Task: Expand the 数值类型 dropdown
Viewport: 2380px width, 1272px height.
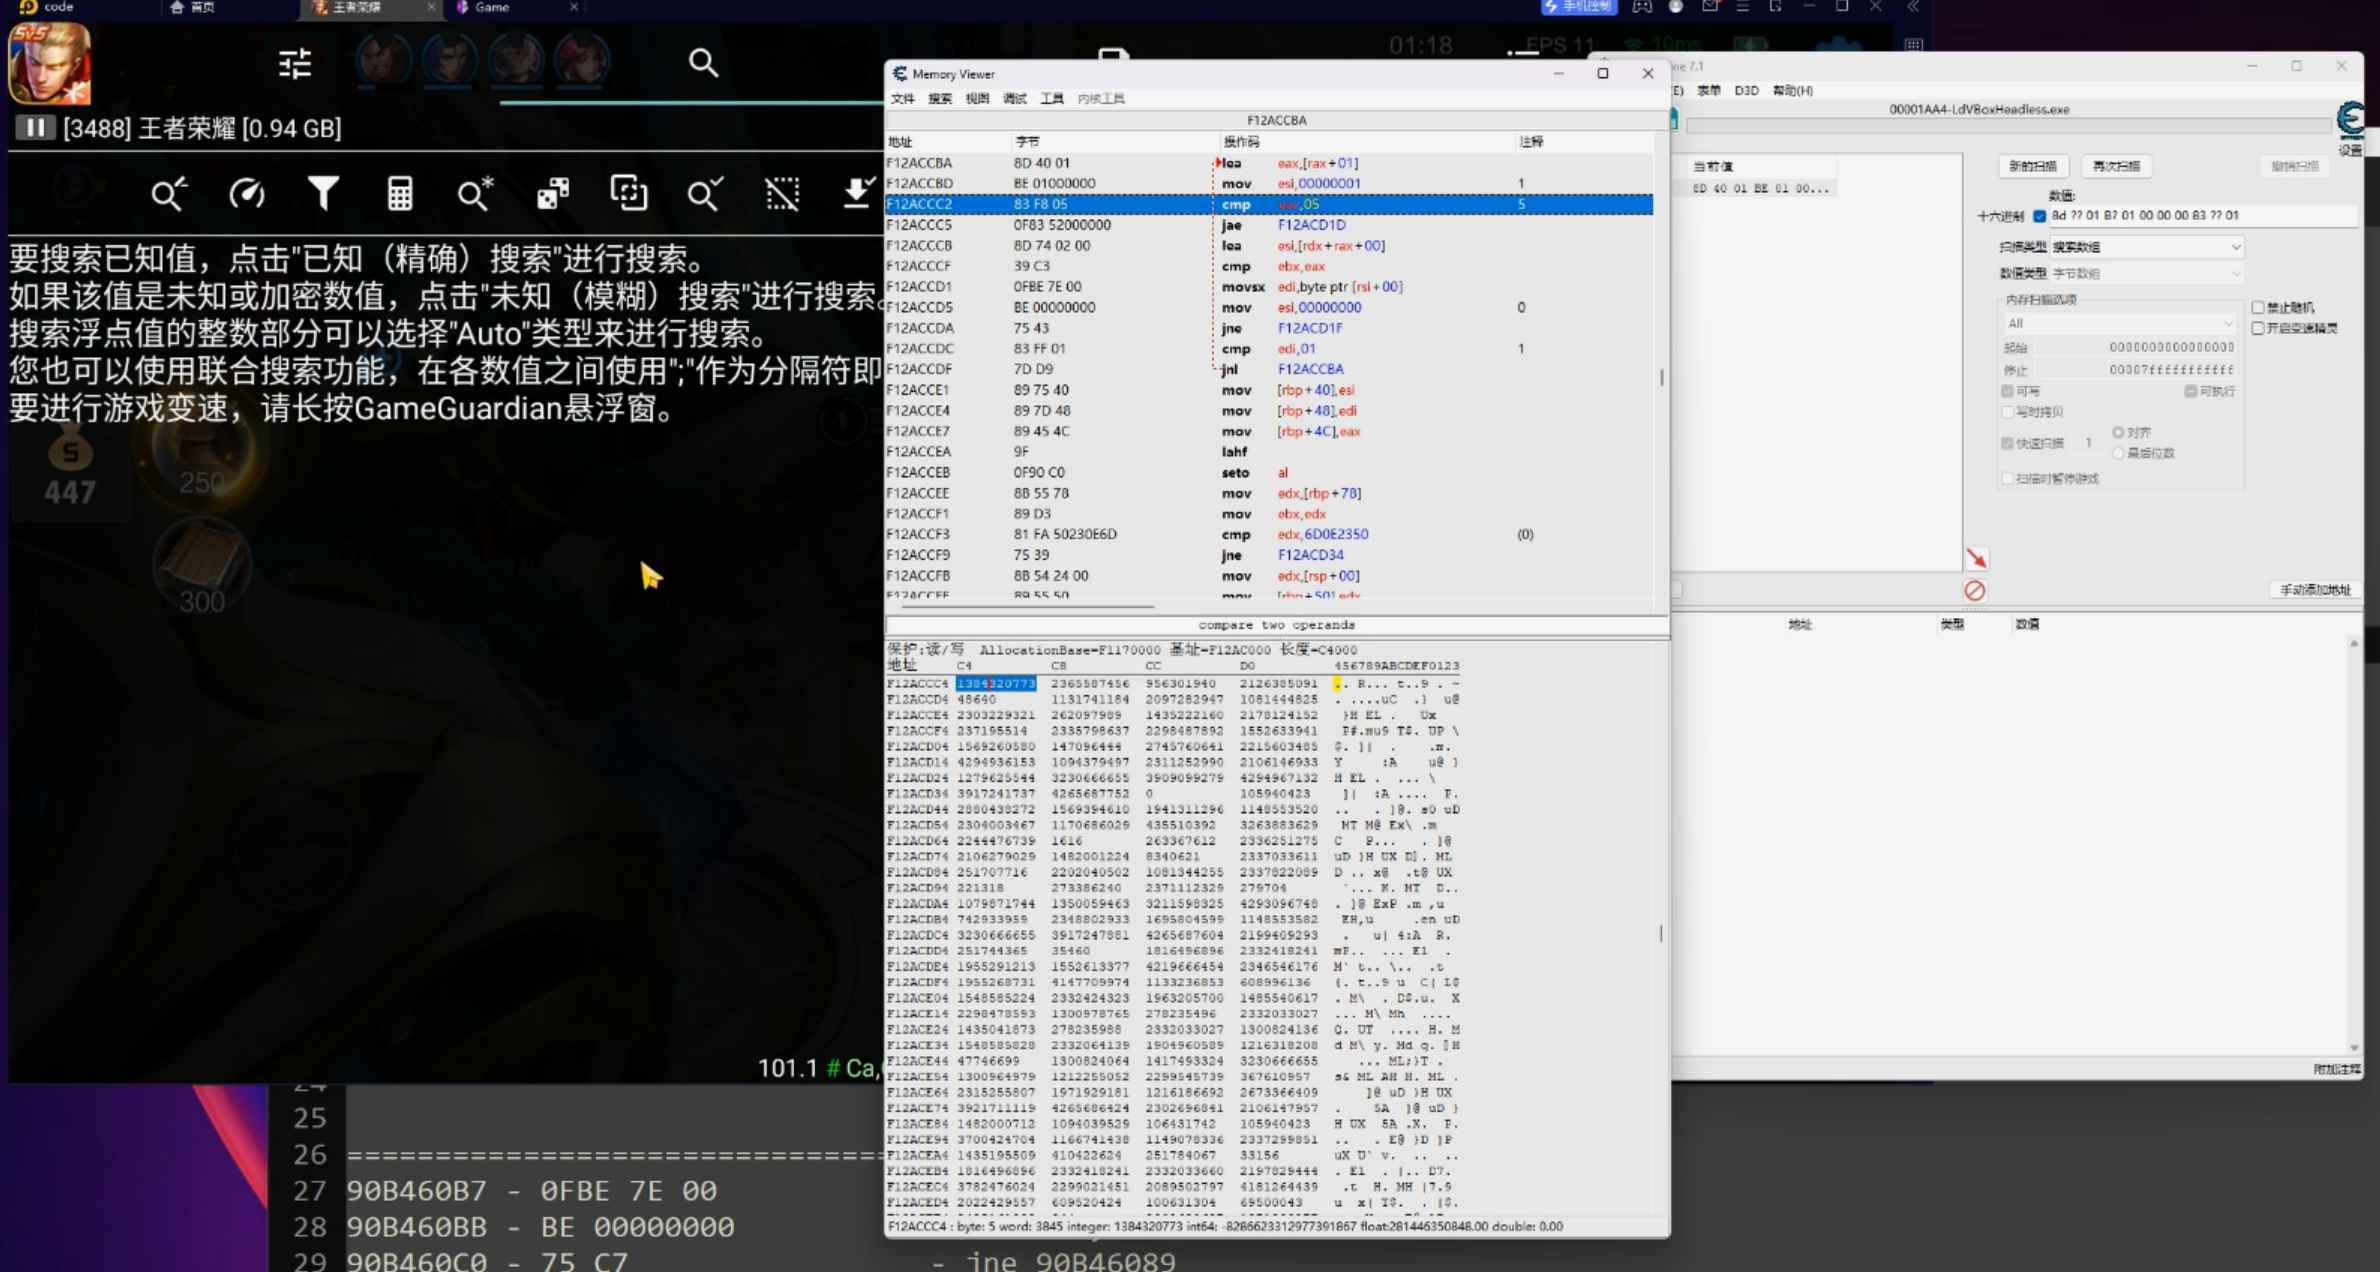Action: pos(2146,273)
